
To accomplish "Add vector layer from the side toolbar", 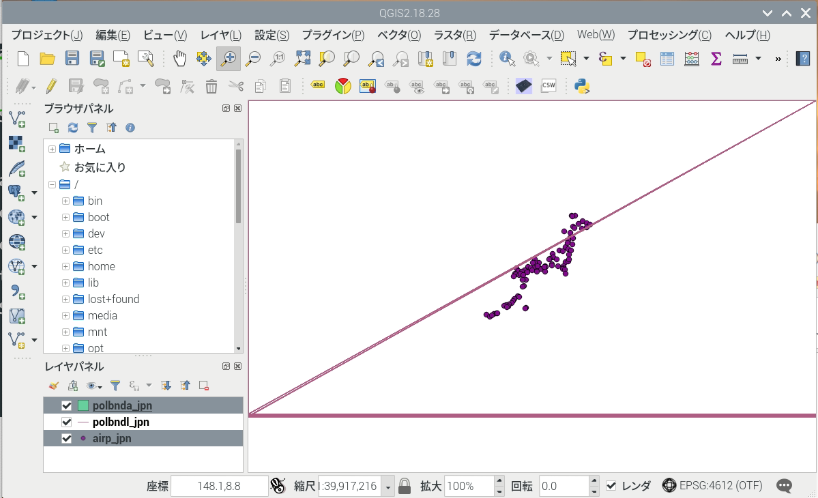I will (17, 119).
